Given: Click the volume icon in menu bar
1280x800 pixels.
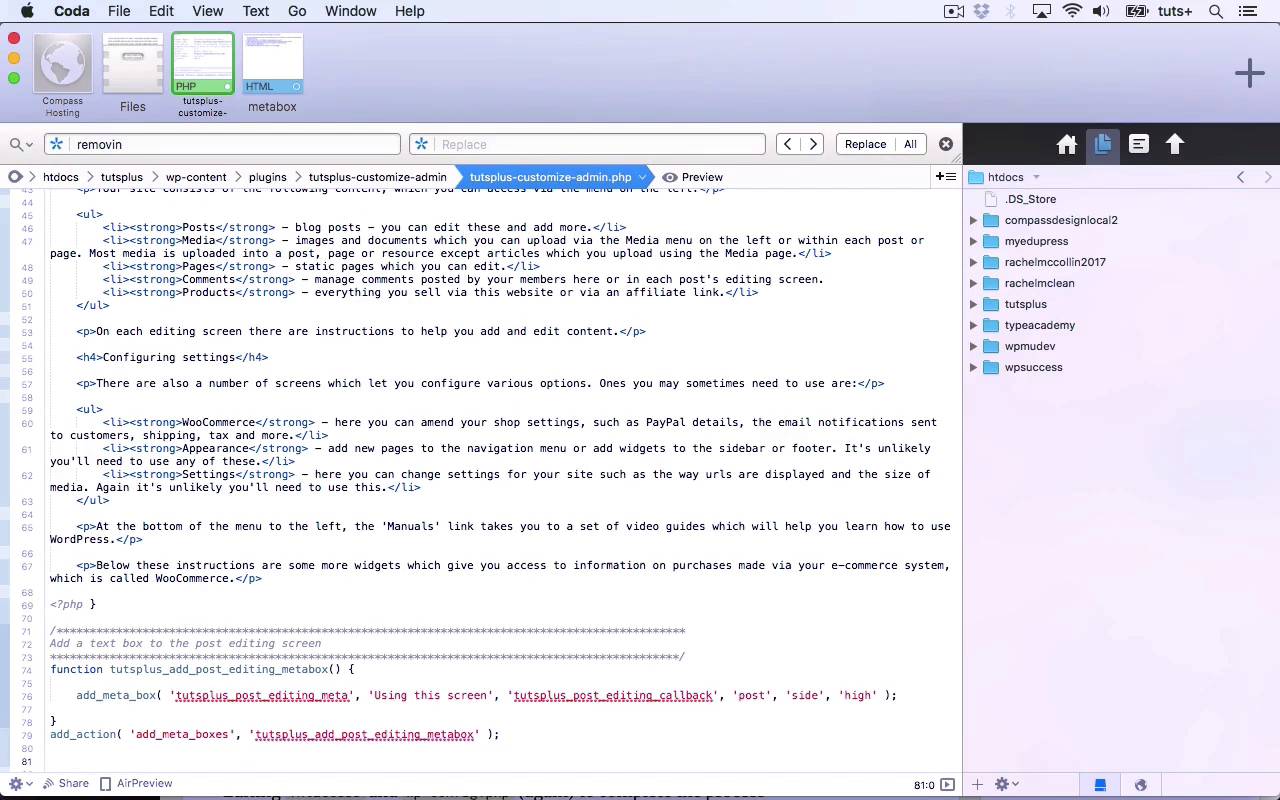Looking at the screenshot, I should coord(1101,11).
